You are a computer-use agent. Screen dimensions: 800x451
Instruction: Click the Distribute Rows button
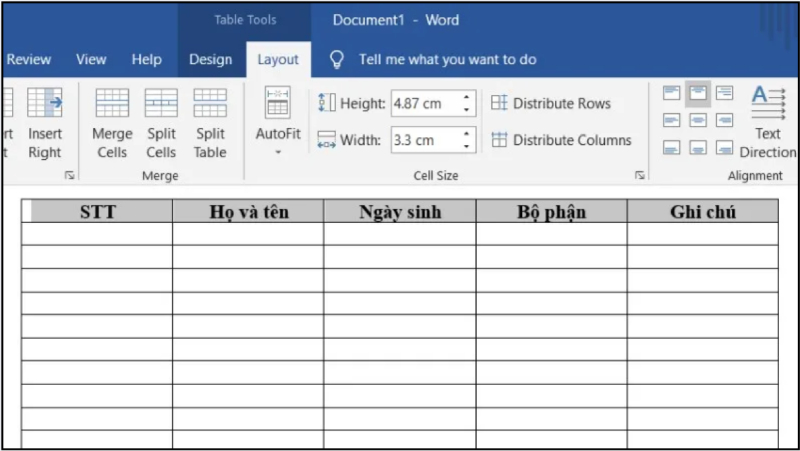tap(551, 103)
